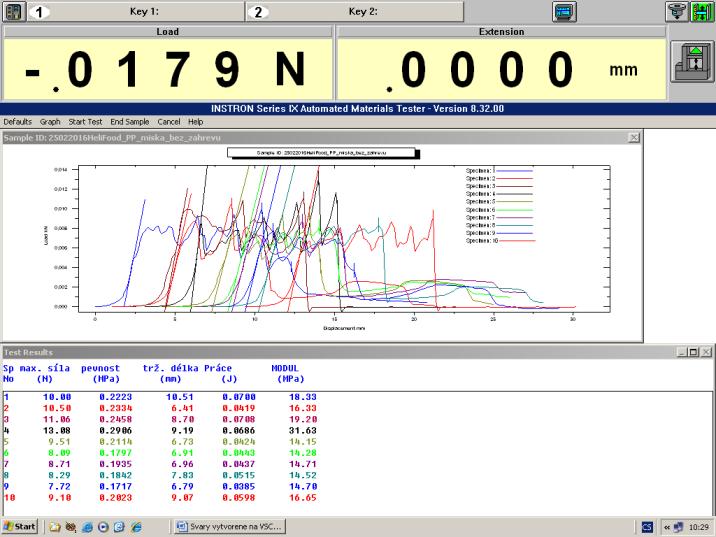Image resolution: width=716 pixels, height=537 pixels.
Task: Minimize the Test Results window
Action: (x=682, y=352)
